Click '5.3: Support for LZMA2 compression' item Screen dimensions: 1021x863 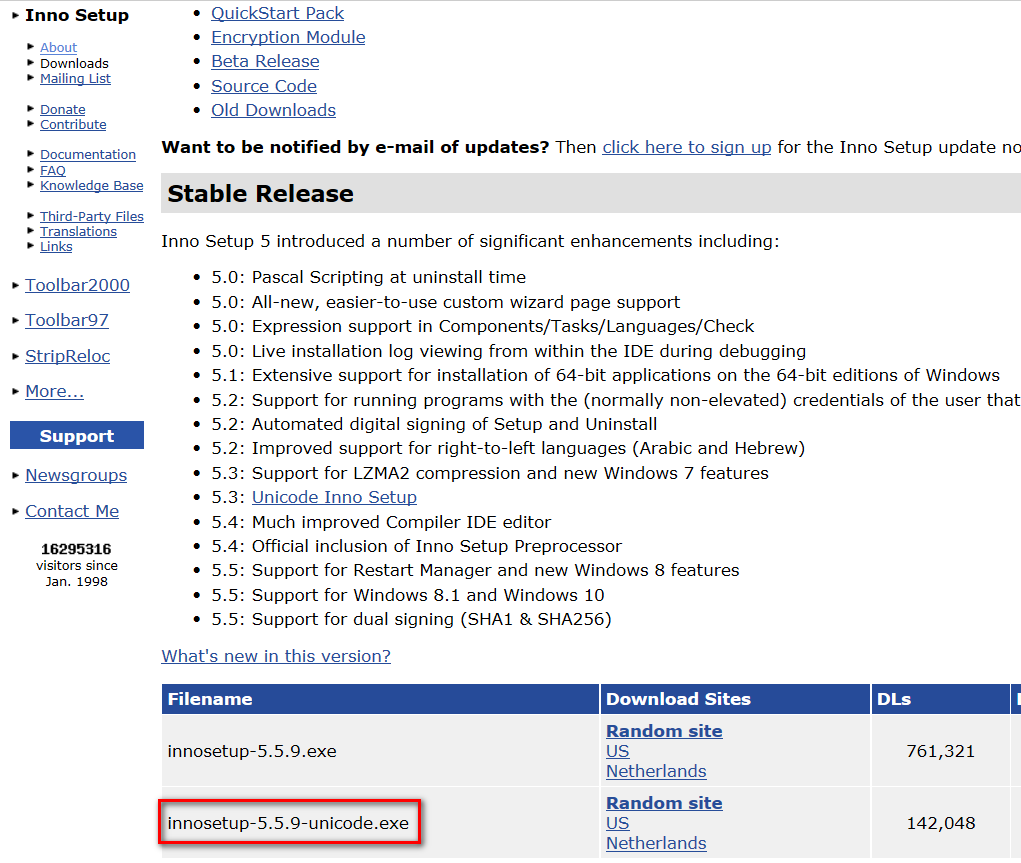click(490, 473)
